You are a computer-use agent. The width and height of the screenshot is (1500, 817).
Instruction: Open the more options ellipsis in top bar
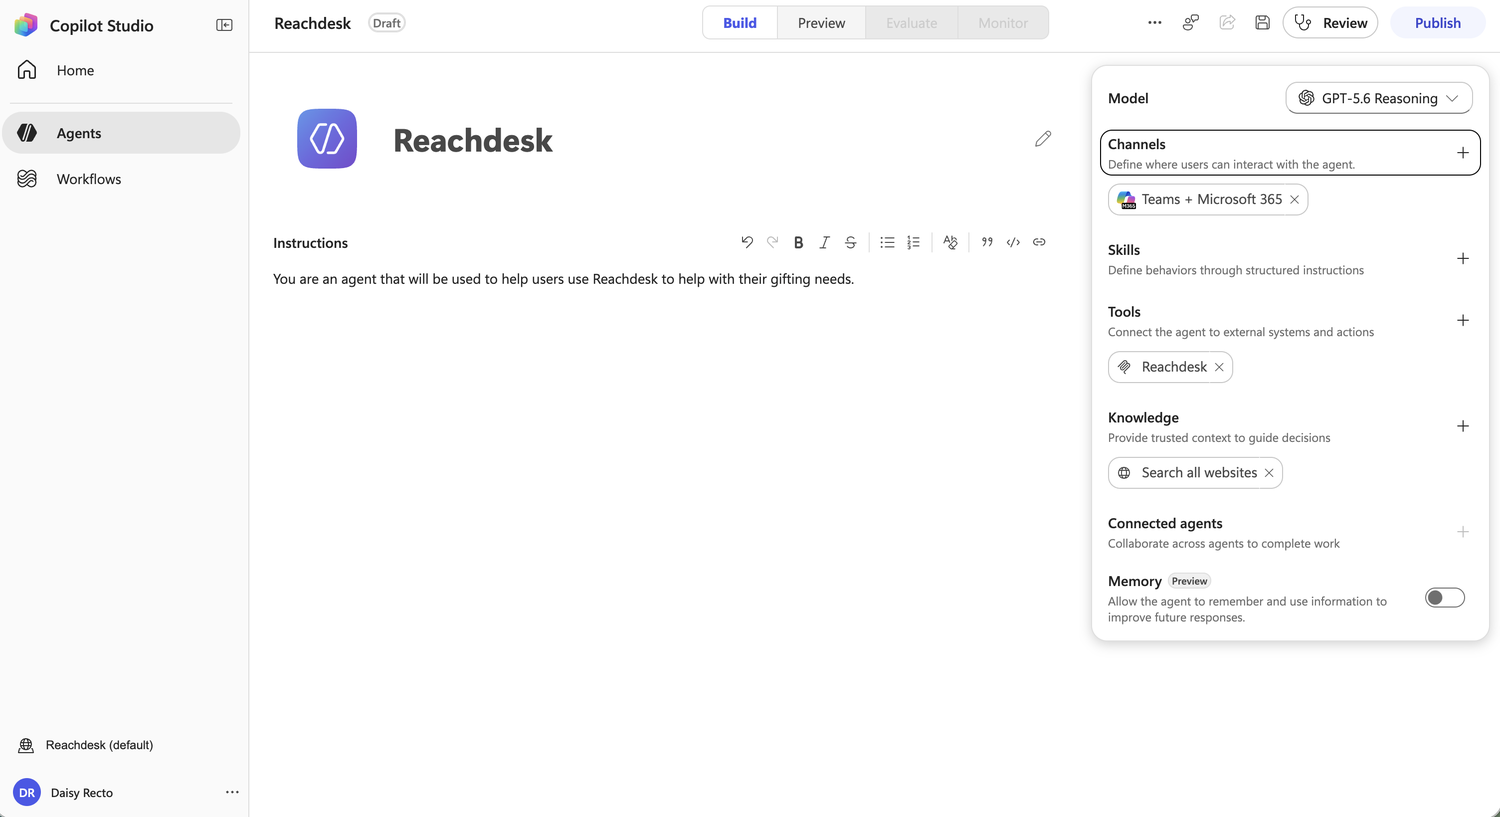point(1155,23)
